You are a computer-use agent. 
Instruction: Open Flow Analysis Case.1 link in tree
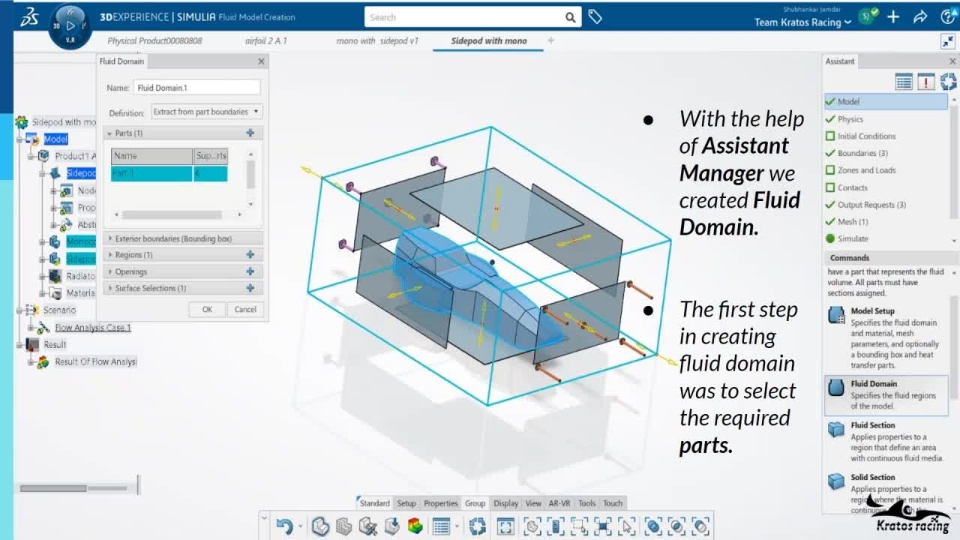[x=93, y=328]
